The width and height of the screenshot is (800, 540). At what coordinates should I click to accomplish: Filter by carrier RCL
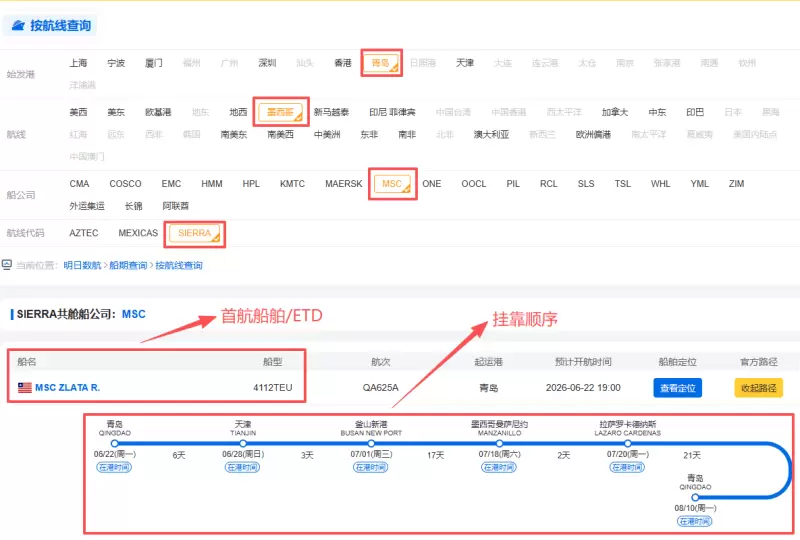coord(549,184)
